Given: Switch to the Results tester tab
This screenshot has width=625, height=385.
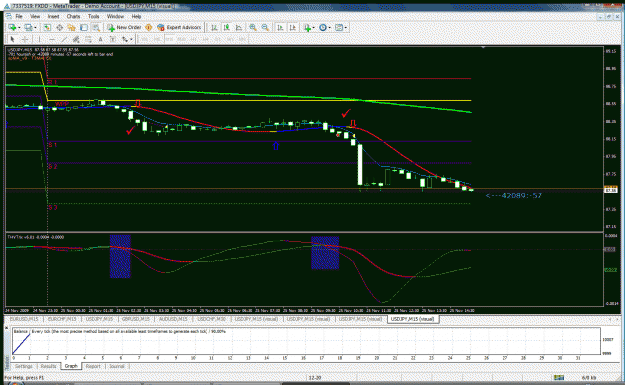Looking at the screenshot, I should (x=48, y=366).
